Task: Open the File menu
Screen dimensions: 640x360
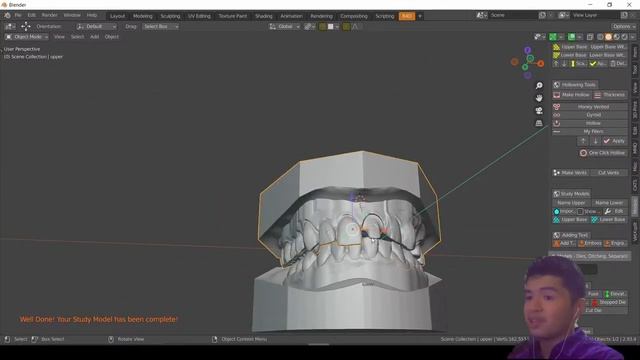Action: click(18, 16)
